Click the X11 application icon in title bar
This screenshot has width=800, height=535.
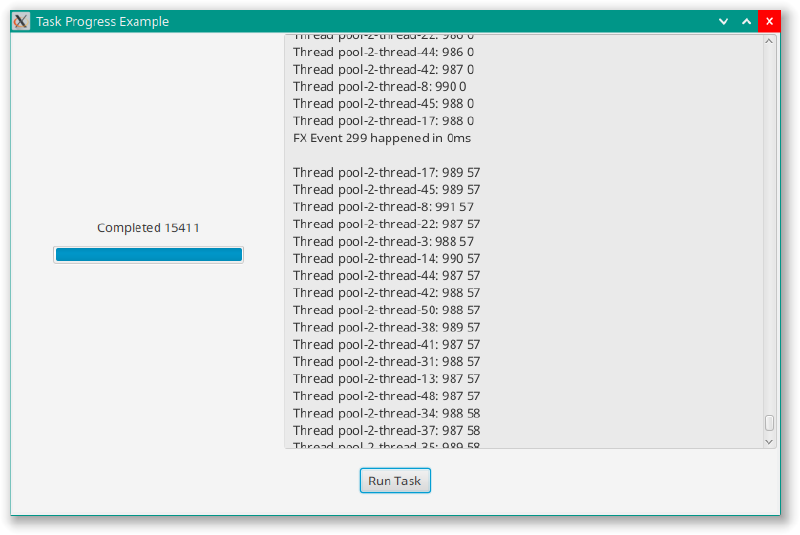click(21, 21)
